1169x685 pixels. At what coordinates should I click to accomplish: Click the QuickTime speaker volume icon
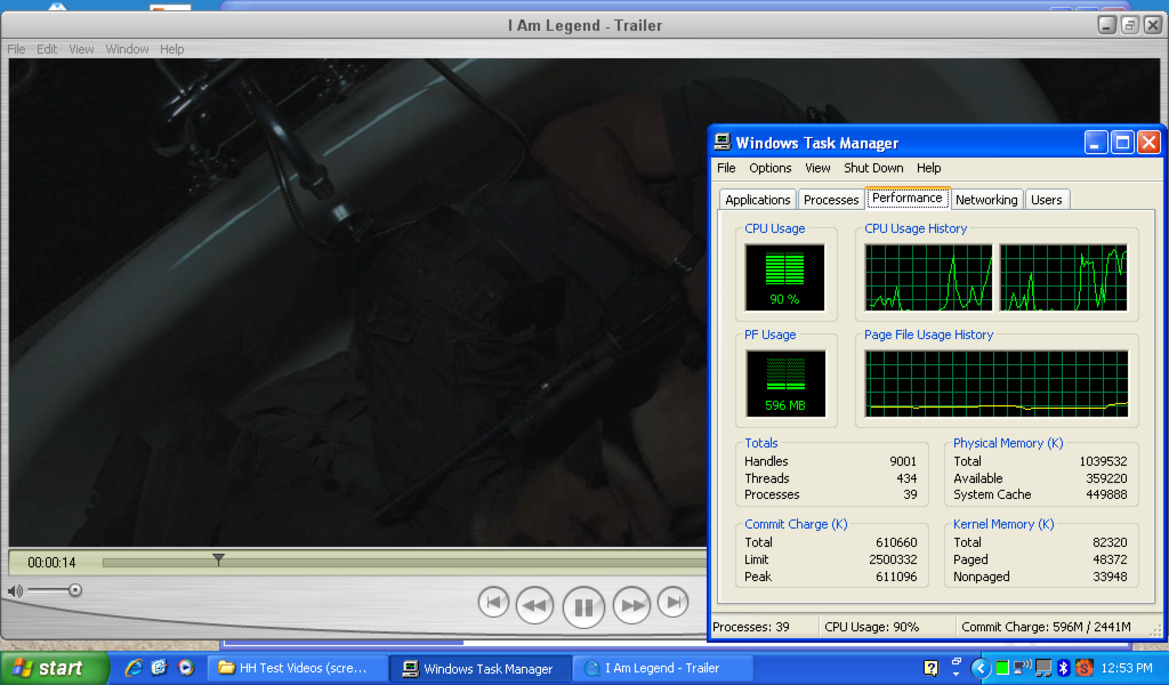pos(15,591)
